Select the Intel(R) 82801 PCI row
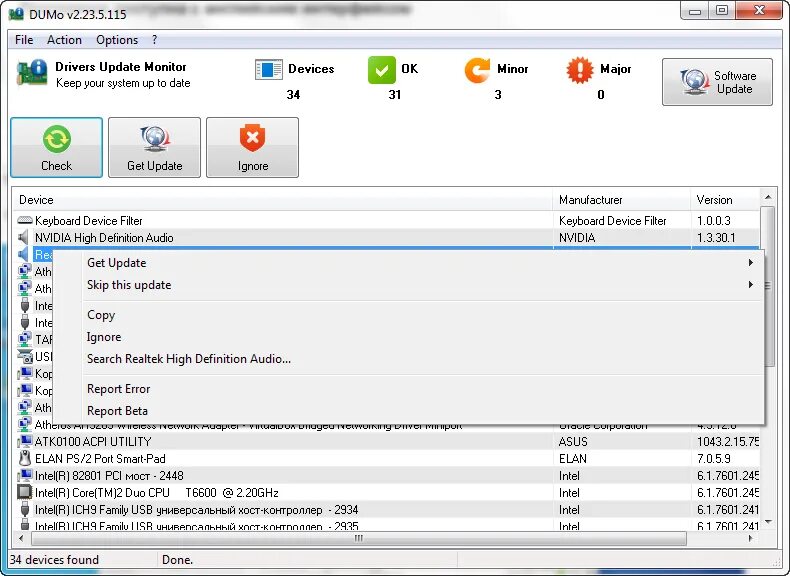The height and width of the screenshot is (576, 790). [x=387, y=476]
